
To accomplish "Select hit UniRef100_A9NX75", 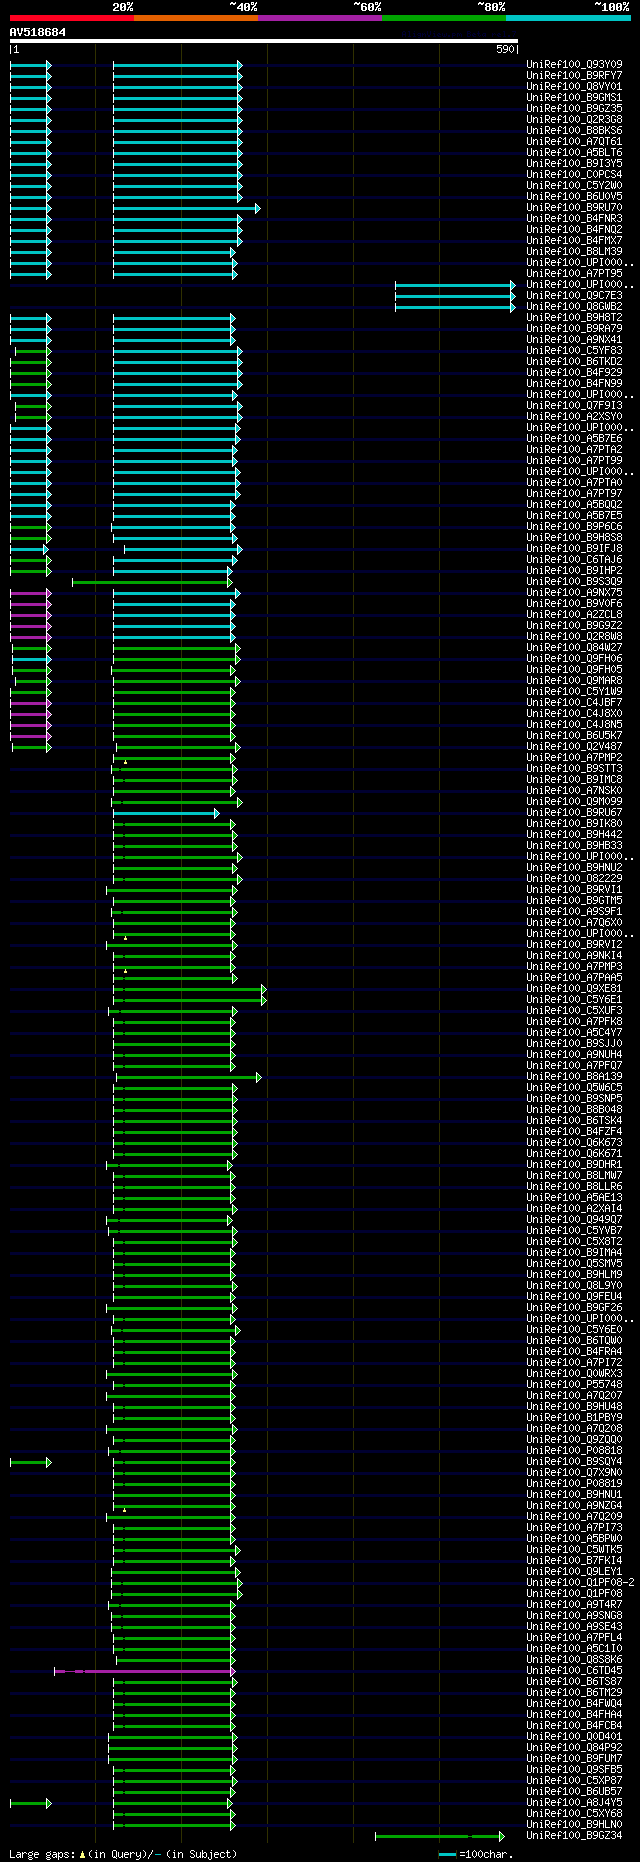I will (x=574, y=593).
